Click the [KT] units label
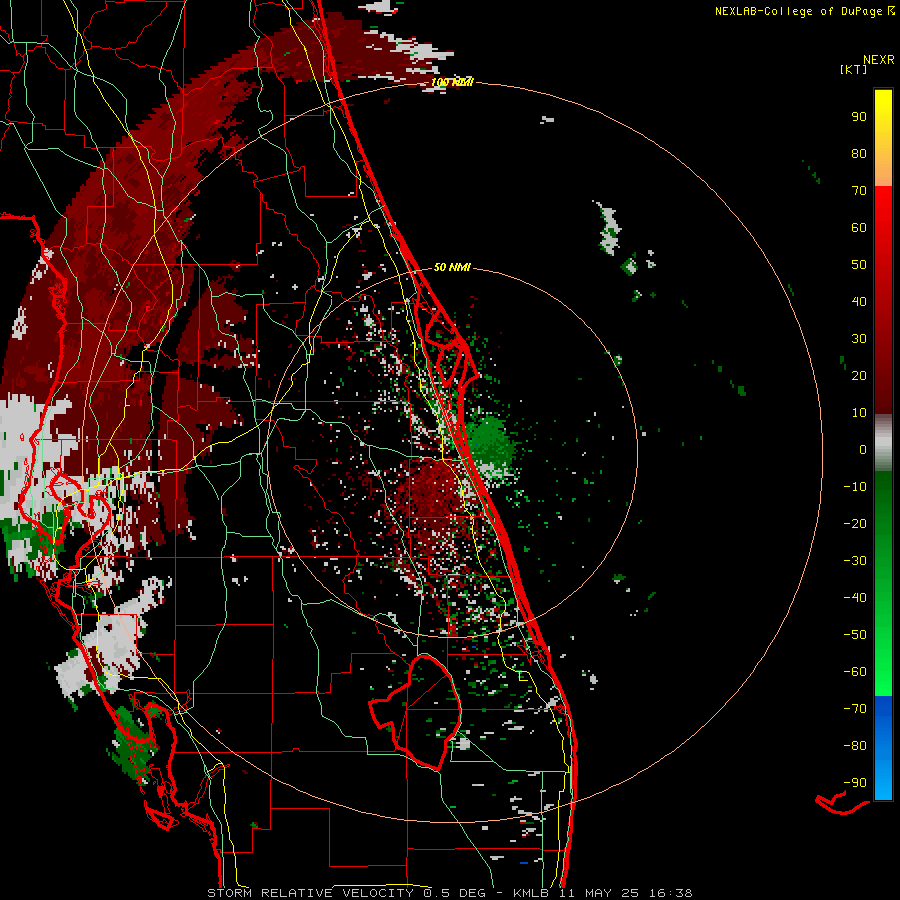 click(x=854, y=69)
